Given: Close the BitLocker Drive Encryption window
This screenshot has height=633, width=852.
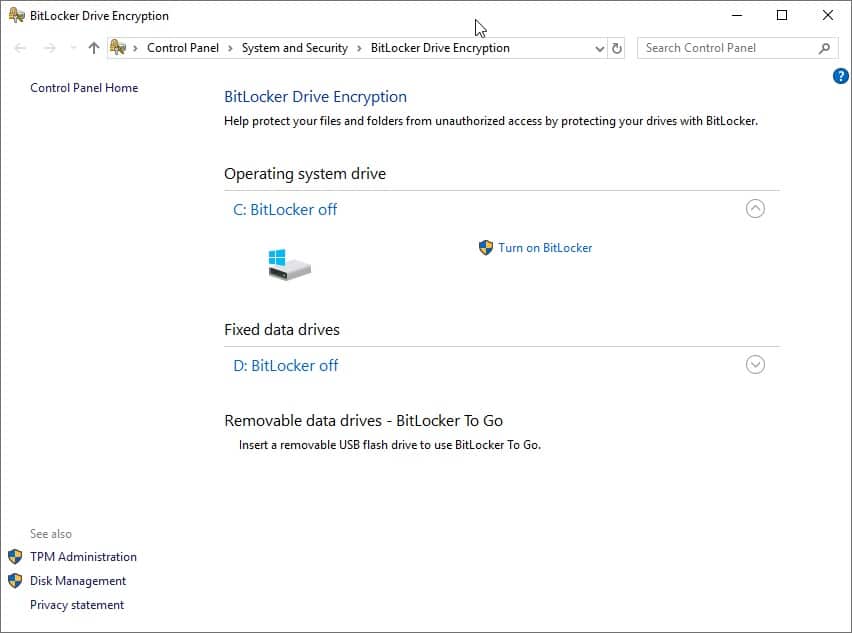Looking at the screenshot, I should [x=828, y=15].
